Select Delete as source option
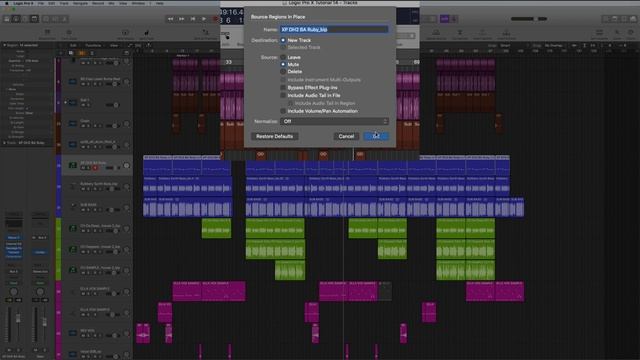640x360 pixels. (x=283, y=71)
